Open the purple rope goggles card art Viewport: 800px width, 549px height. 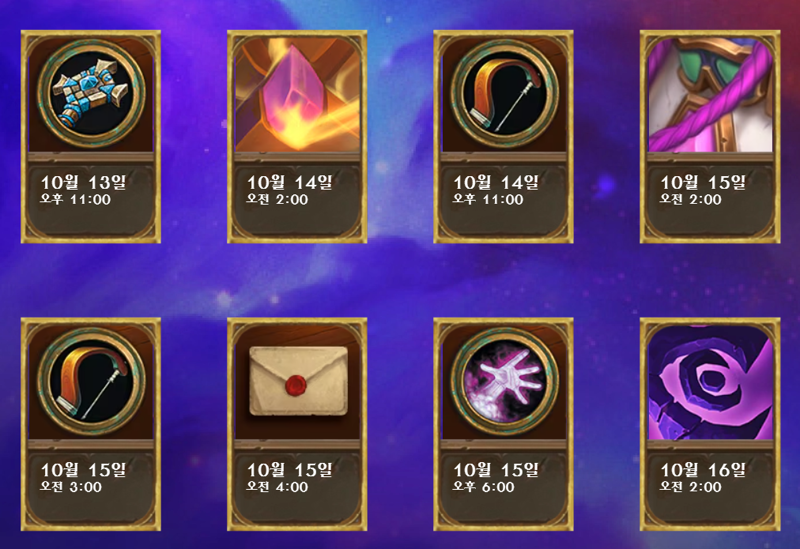(710, 95)
